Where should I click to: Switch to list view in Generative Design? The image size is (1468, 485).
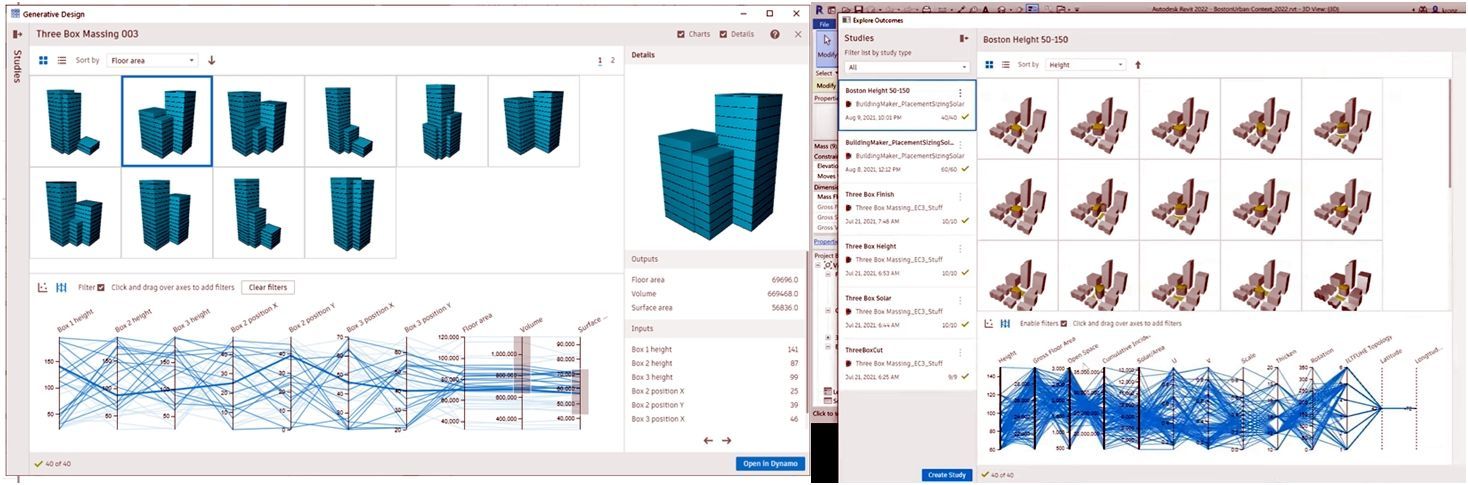tap(62, 60)
